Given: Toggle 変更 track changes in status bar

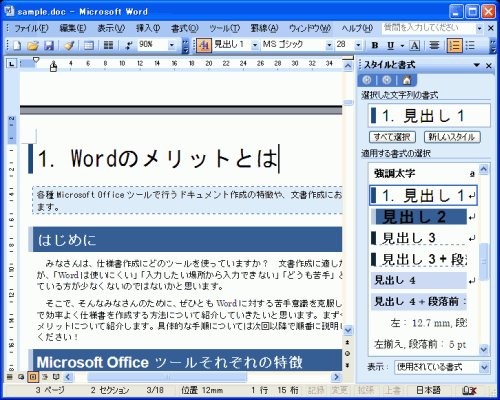Looking at the screenshot, I should pos(340,390).
